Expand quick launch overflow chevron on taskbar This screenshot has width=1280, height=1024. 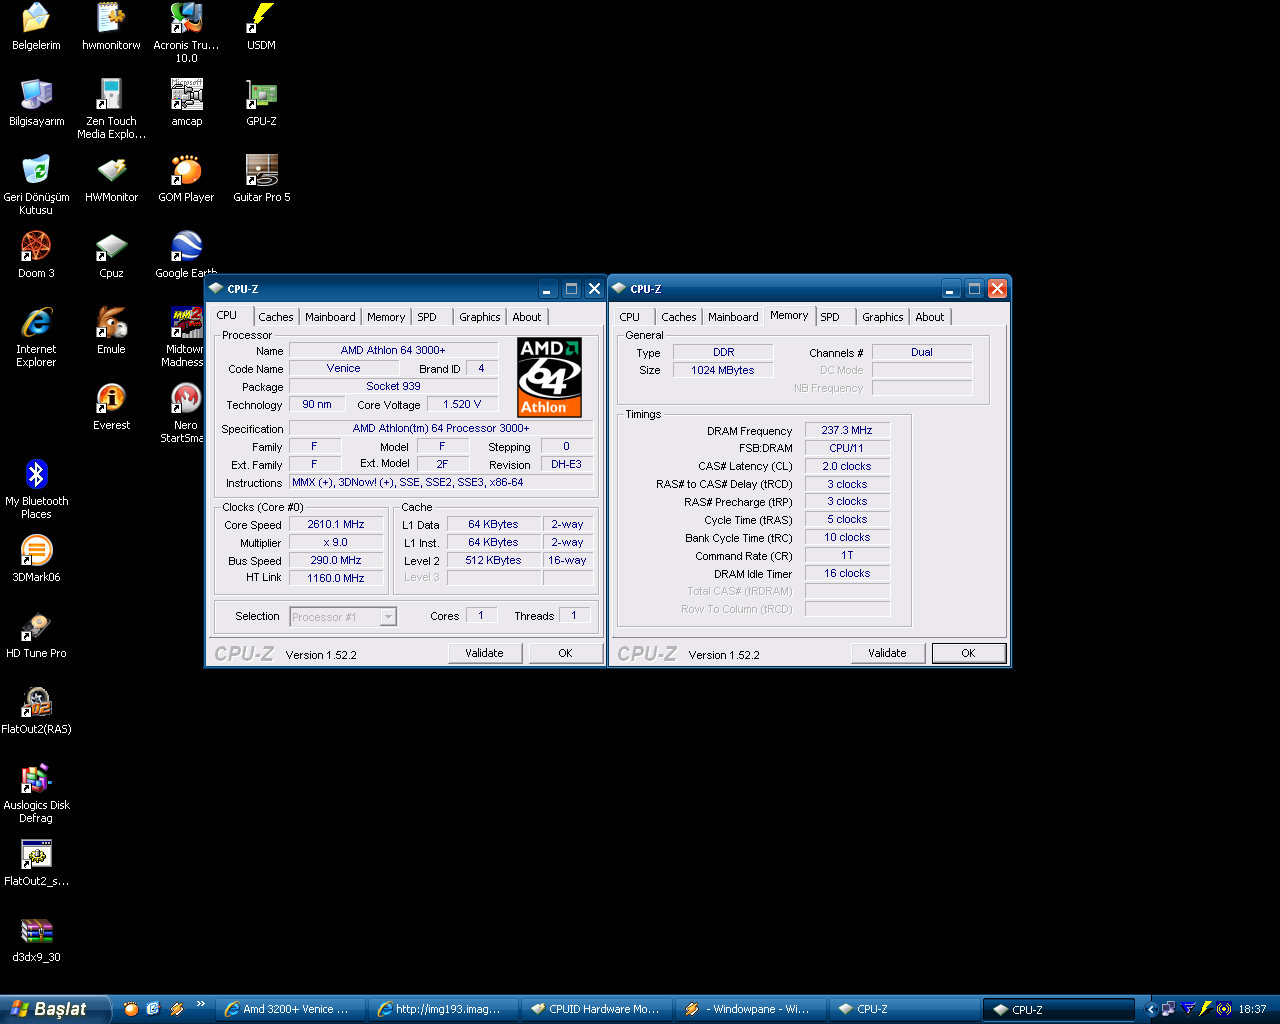(x=201, y=1004)
